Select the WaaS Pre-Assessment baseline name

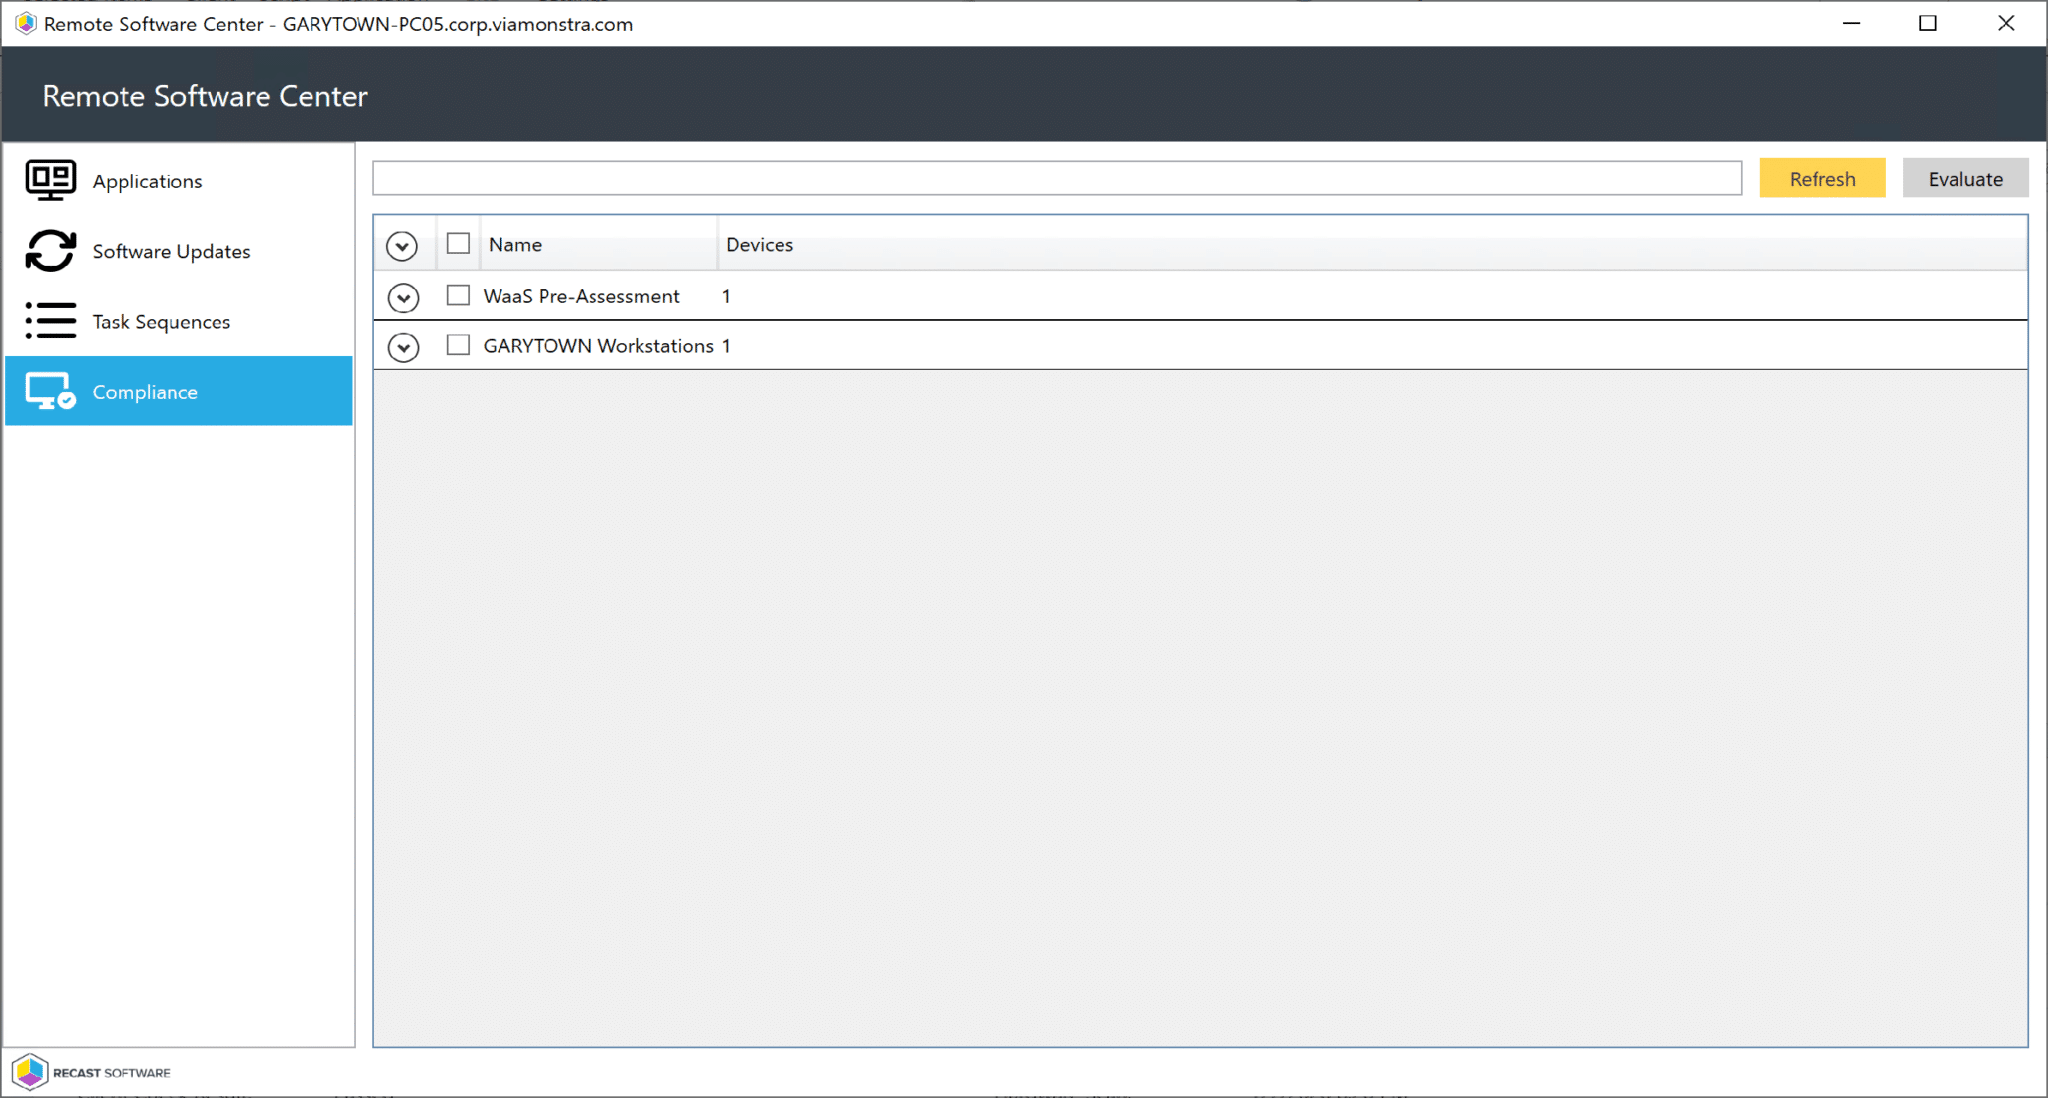pos(581,296)
